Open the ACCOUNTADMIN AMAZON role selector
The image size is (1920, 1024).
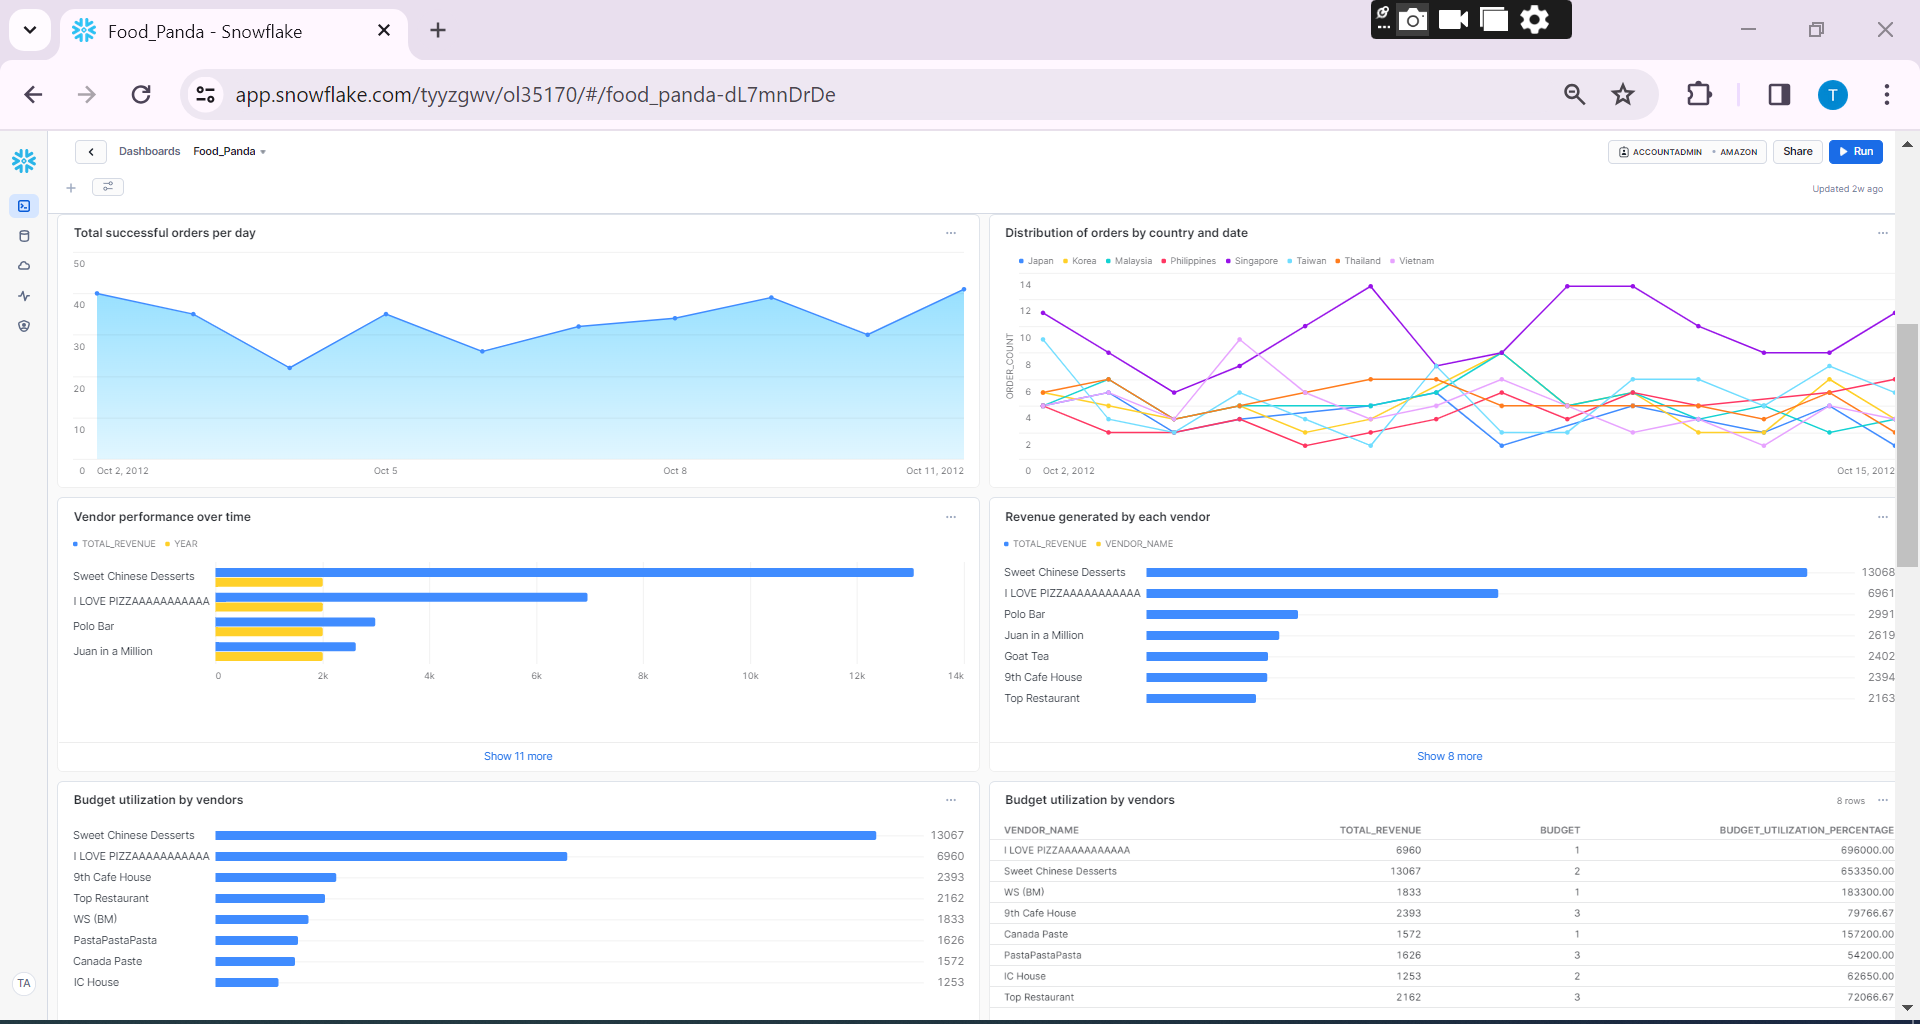point(1688,152)
